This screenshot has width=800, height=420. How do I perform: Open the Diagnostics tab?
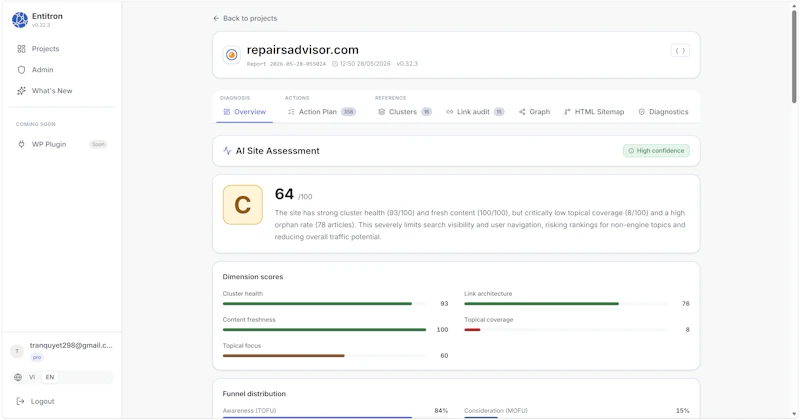pyautogui.click(x=663, y=112)
